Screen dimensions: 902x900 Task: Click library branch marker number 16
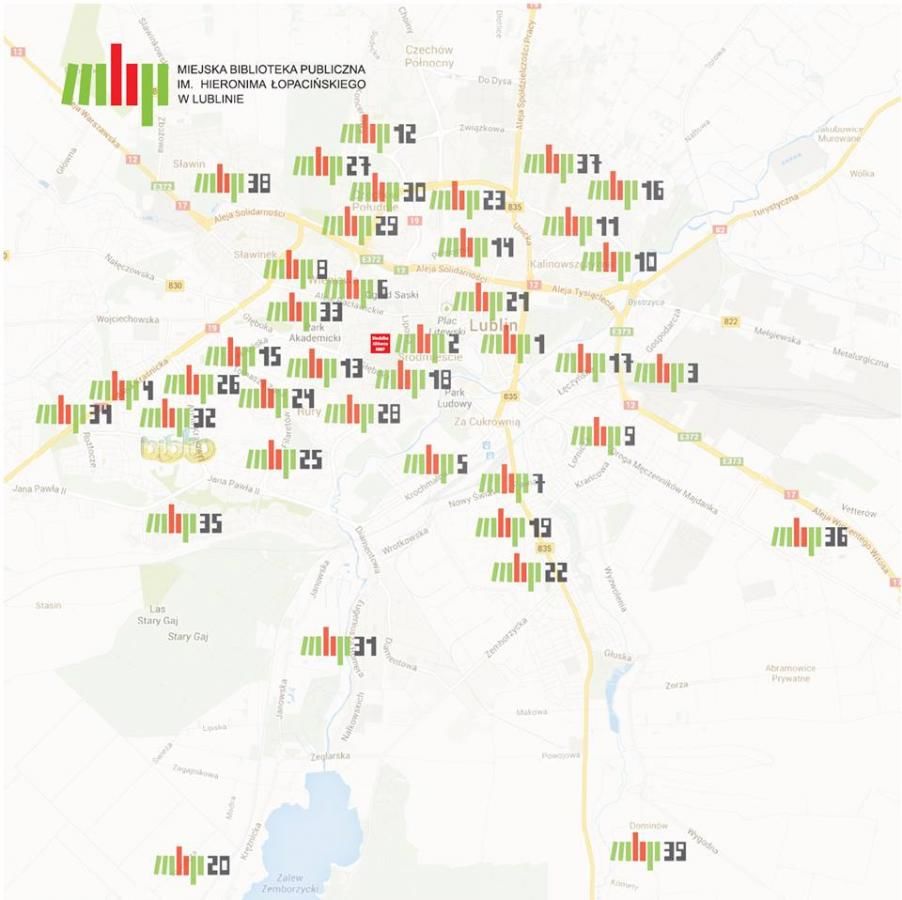pyautogui.click(x=625, y=190)
